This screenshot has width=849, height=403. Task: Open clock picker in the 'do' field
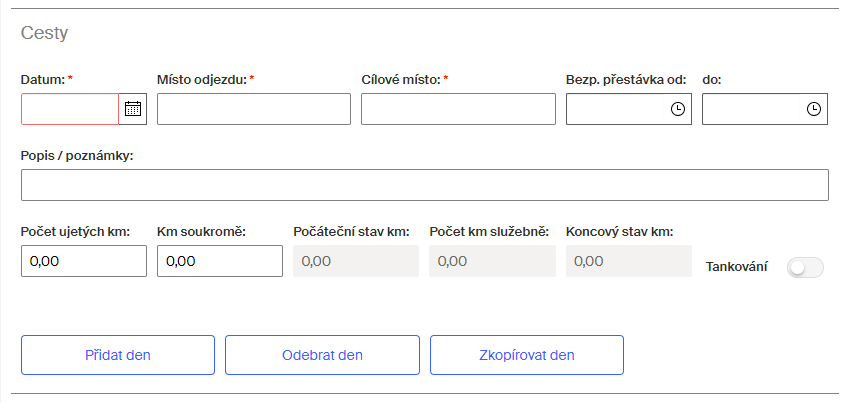(x=813, y=109)
